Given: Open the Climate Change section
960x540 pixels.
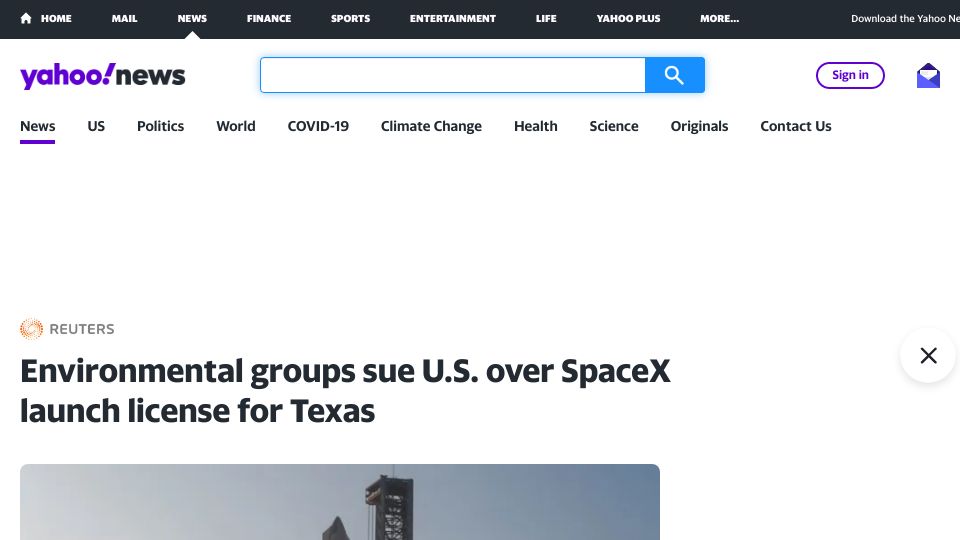Looking at the screenshot, I should 431,126.
